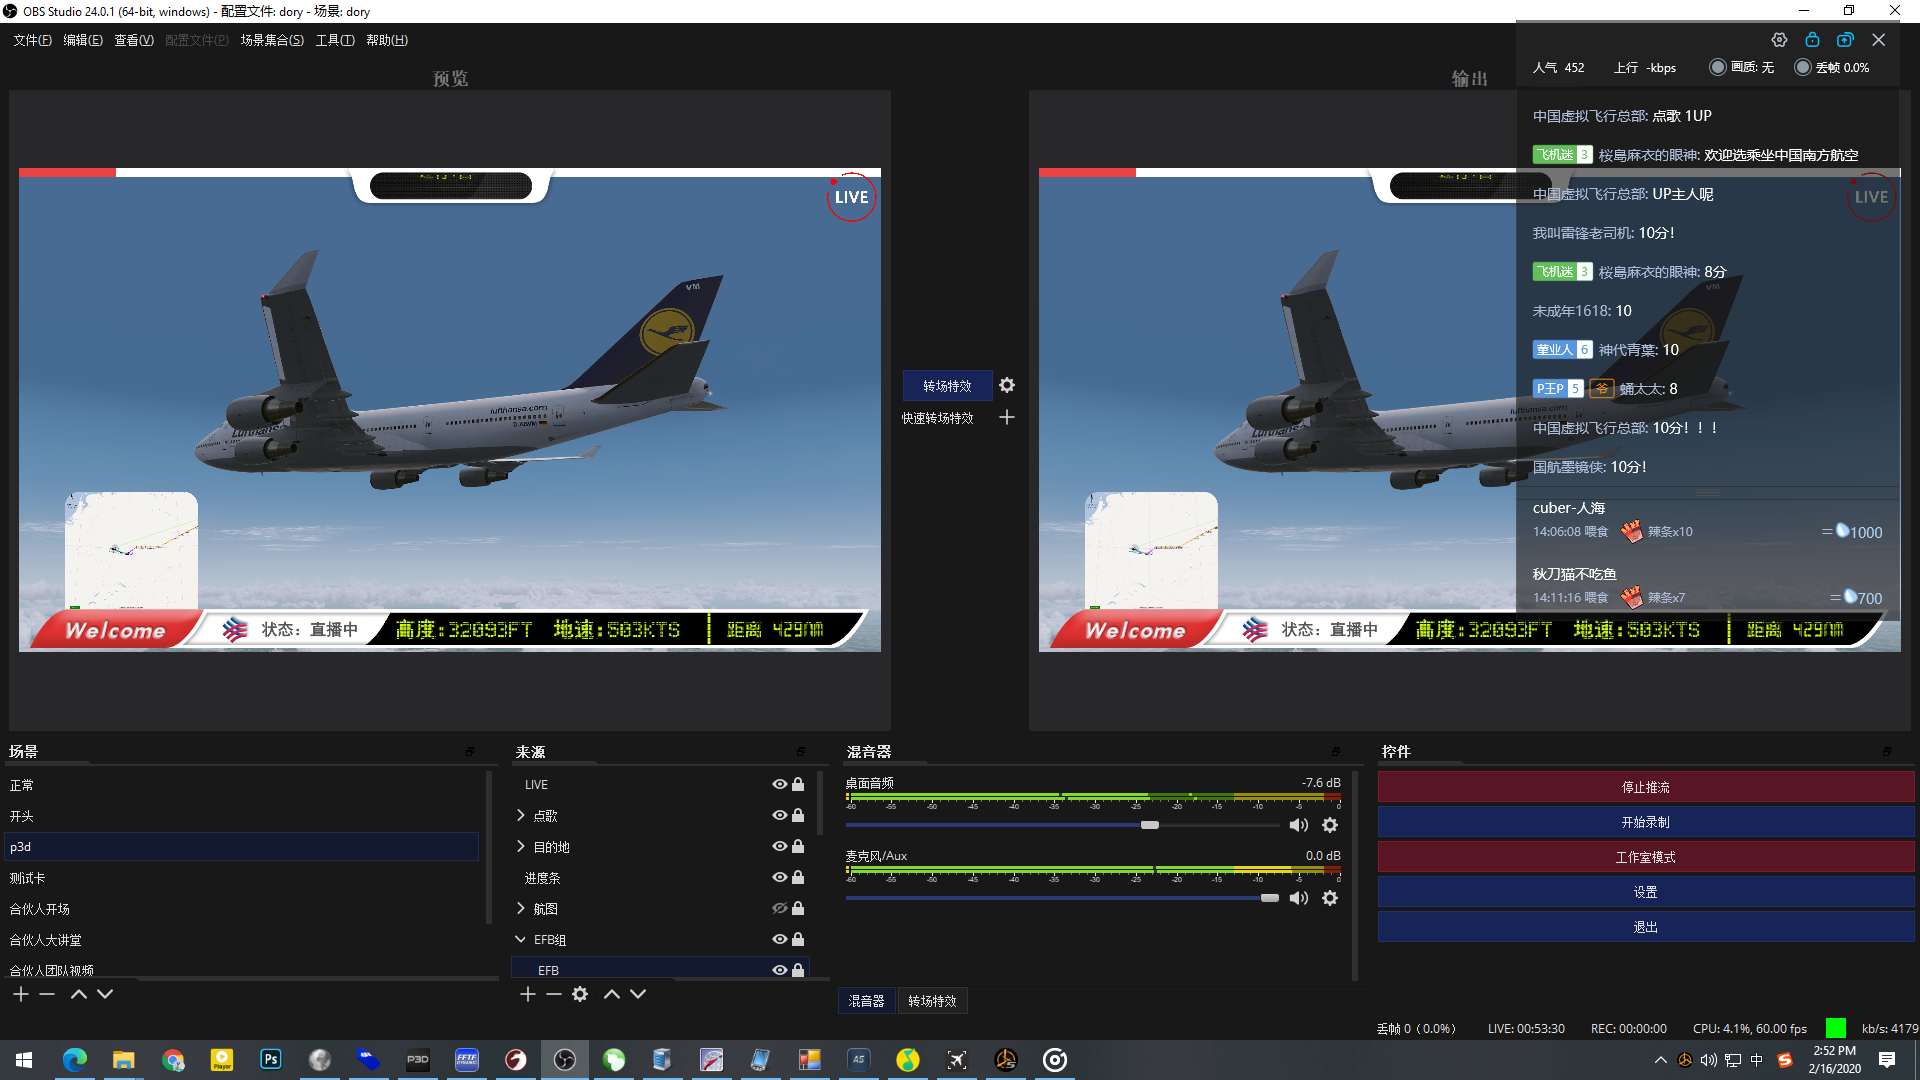Viewport: 1920px width, 1080px height.
Task: Switch to the 转场特效 tab
Action: click(932, 1001)
